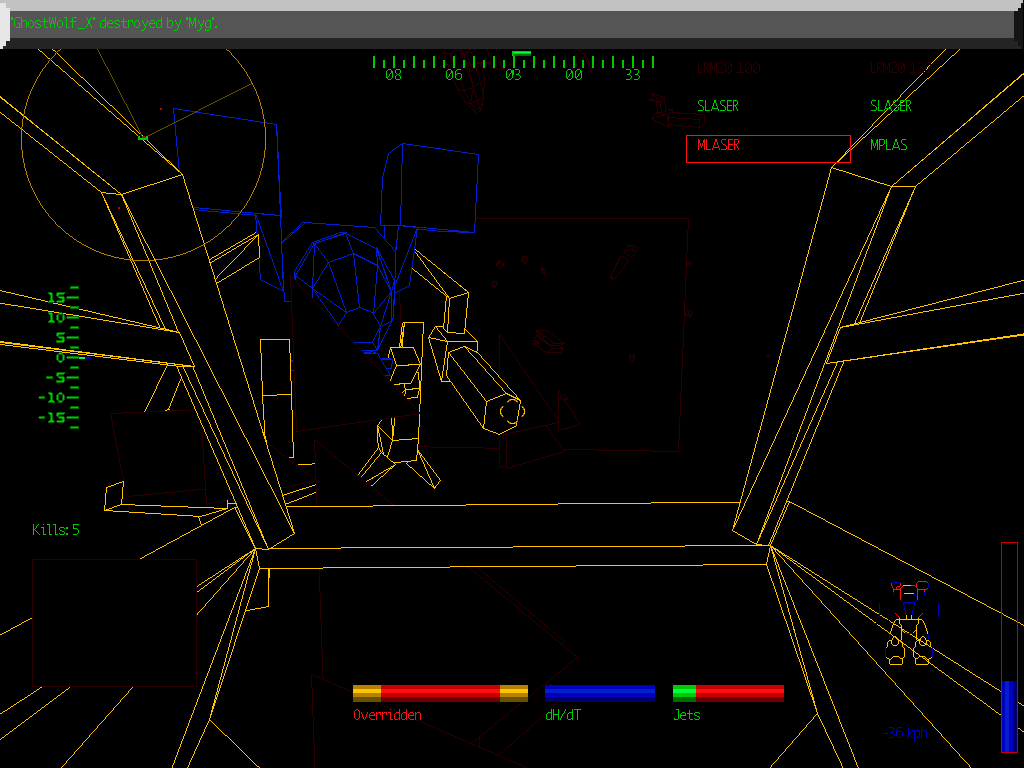
Task: Click the Jets fuel gauge bar
Action: click(728, 693)
